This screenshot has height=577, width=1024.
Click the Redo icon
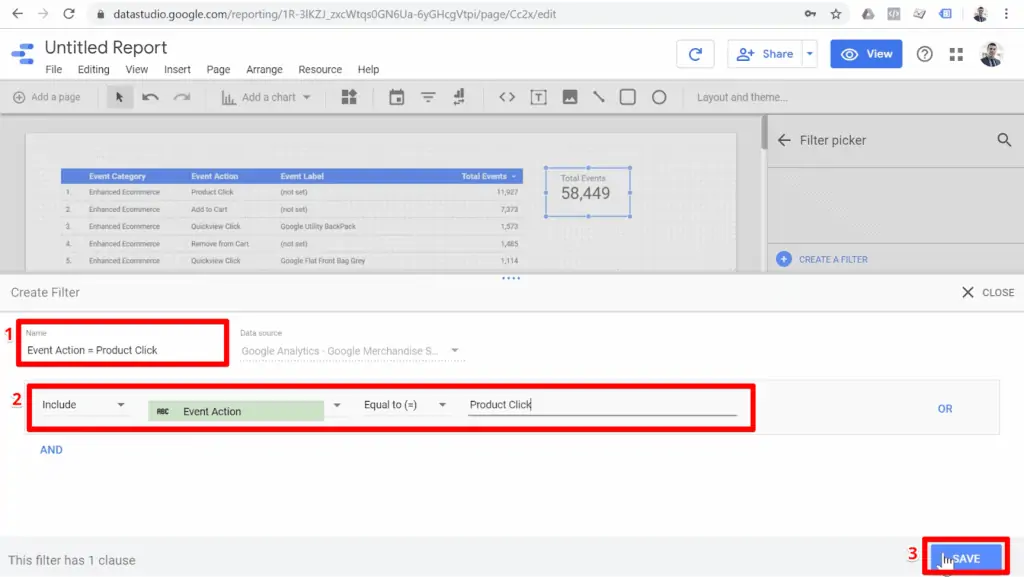click(184, 97)
